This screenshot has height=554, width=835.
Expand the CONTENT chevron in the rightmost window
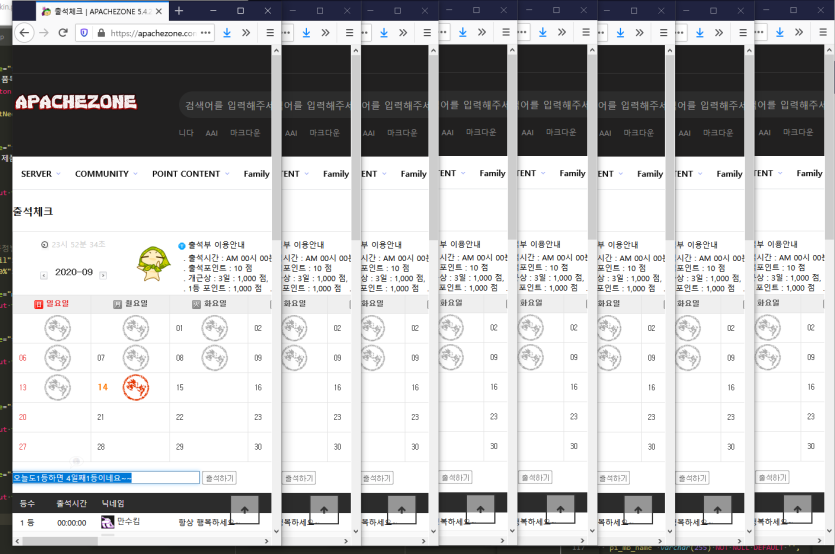[x=780, y=173]
